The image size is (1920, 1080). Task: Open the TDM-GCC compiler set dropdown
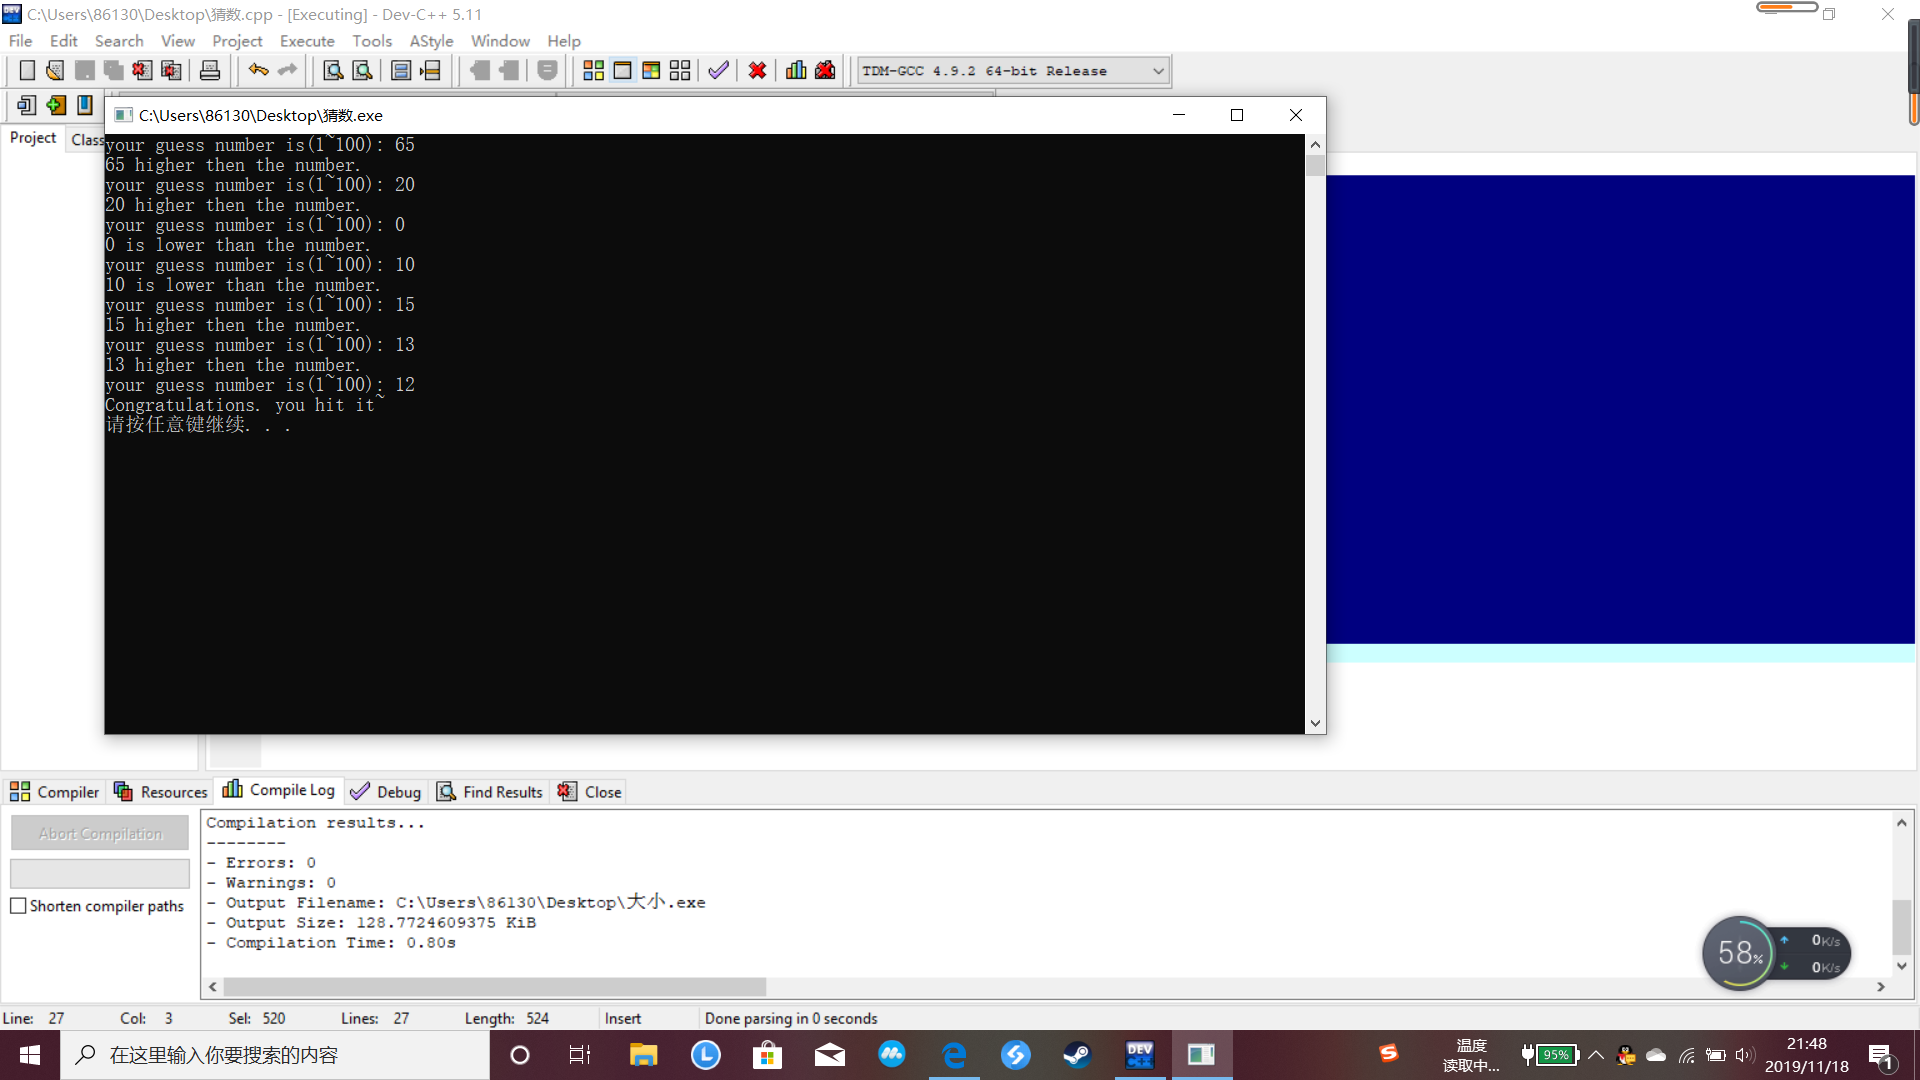coord(1157,71)
